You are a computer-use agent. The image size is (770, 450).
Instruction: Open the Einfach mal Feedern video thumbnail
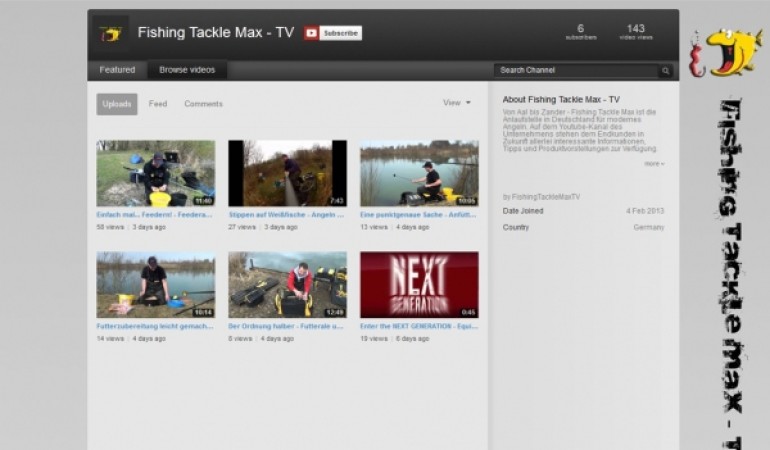point(155,173)
